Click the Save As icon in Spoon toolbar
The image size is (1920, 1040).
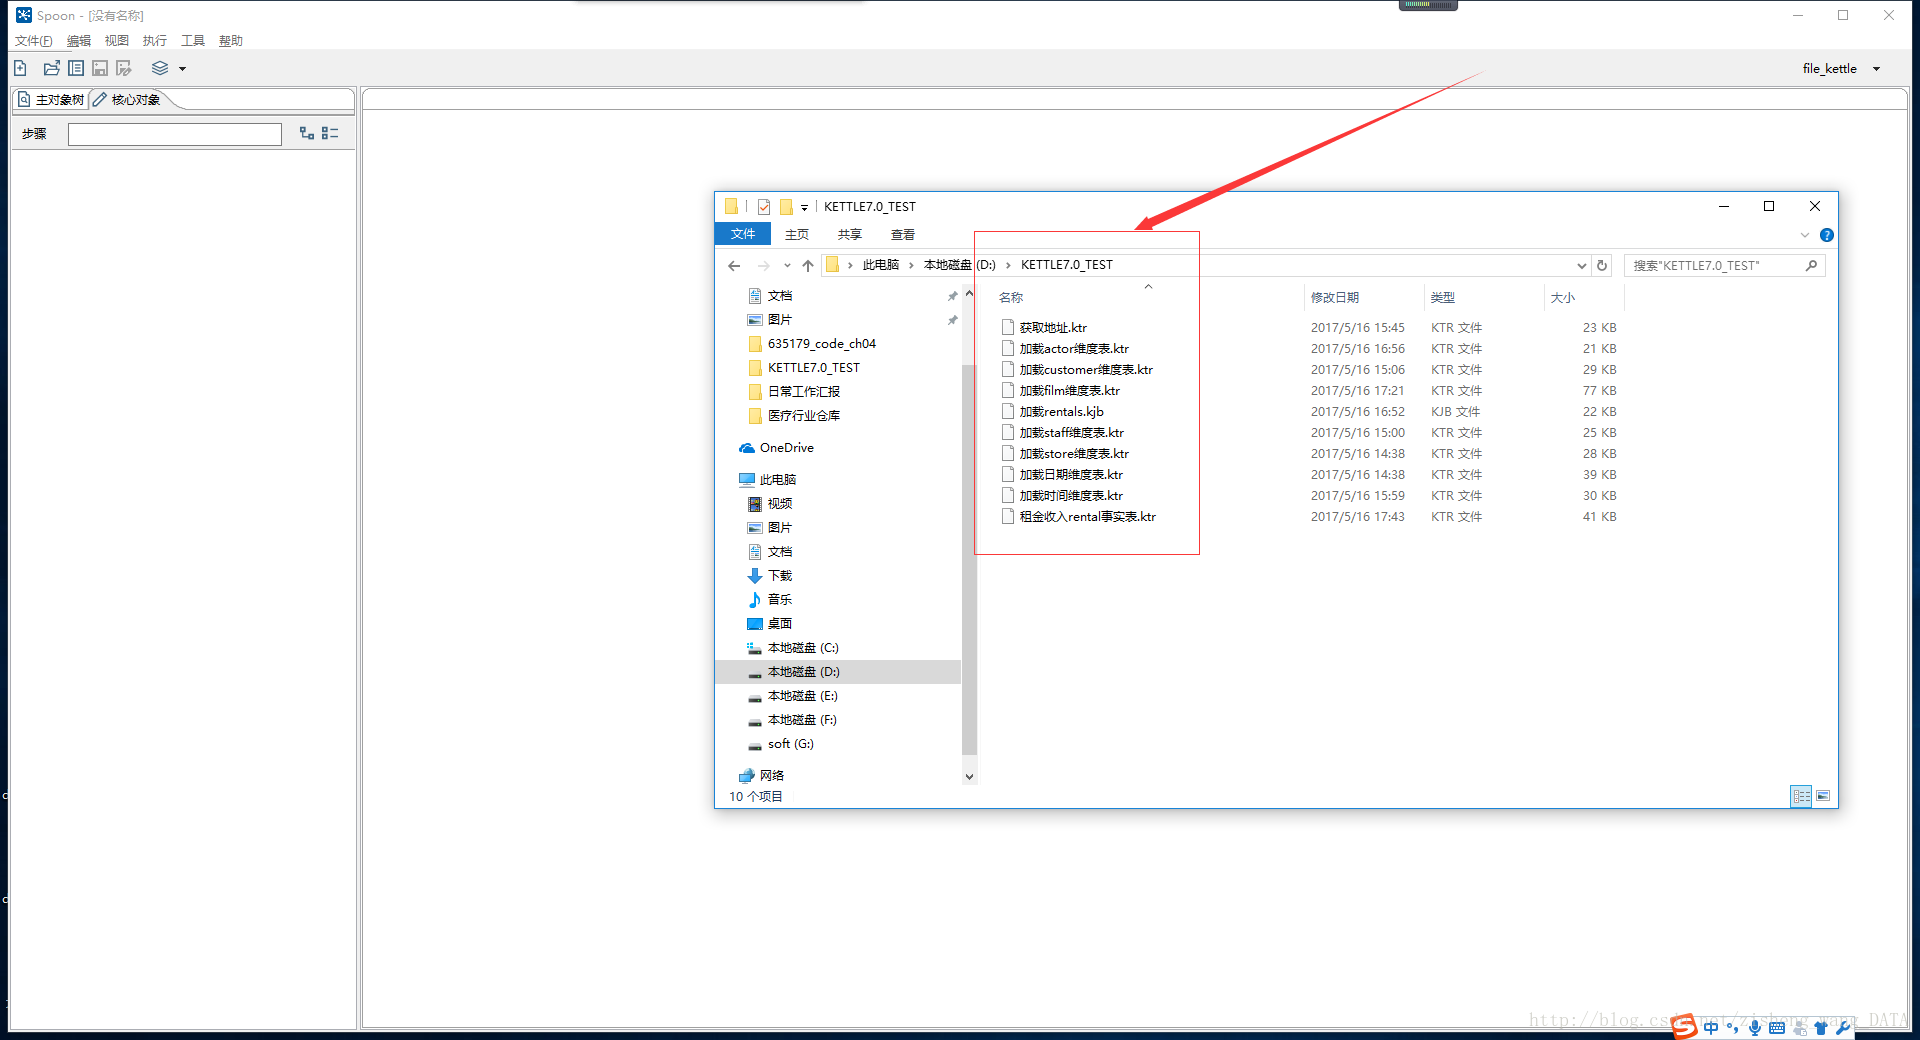(x=124, y=68)
